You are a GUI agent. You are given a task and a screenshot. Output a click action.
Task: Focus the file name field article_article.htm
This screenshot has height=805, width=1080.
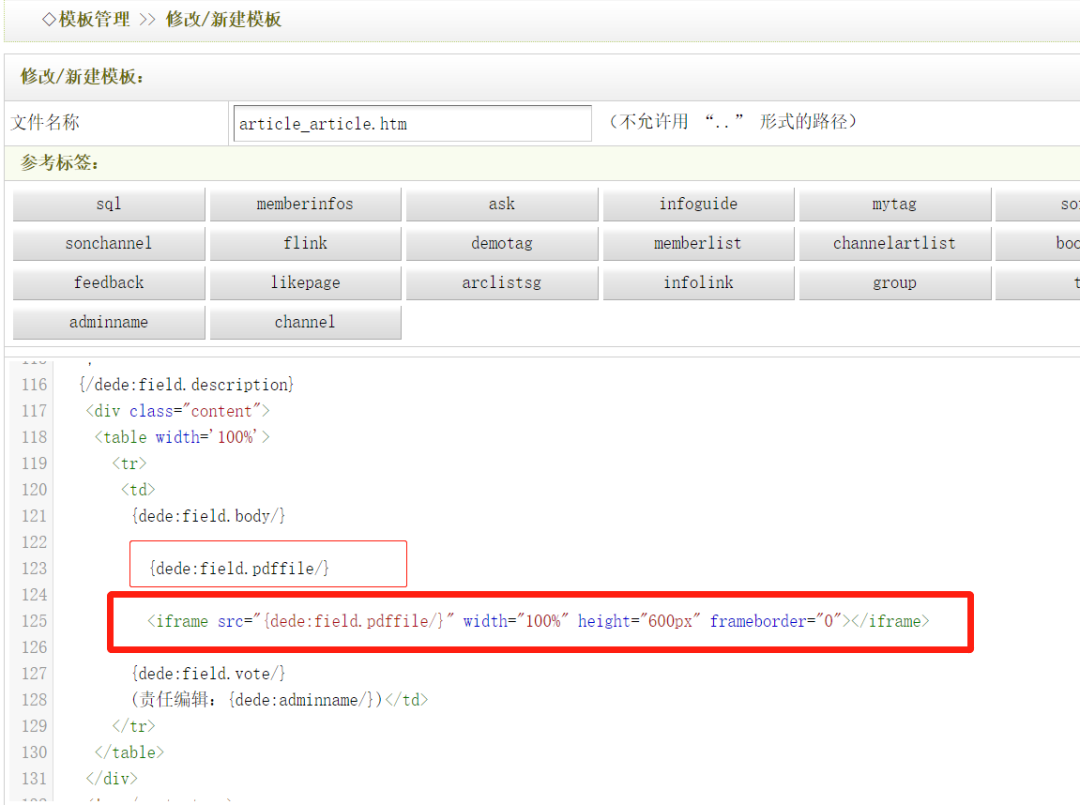coord(411,124)
